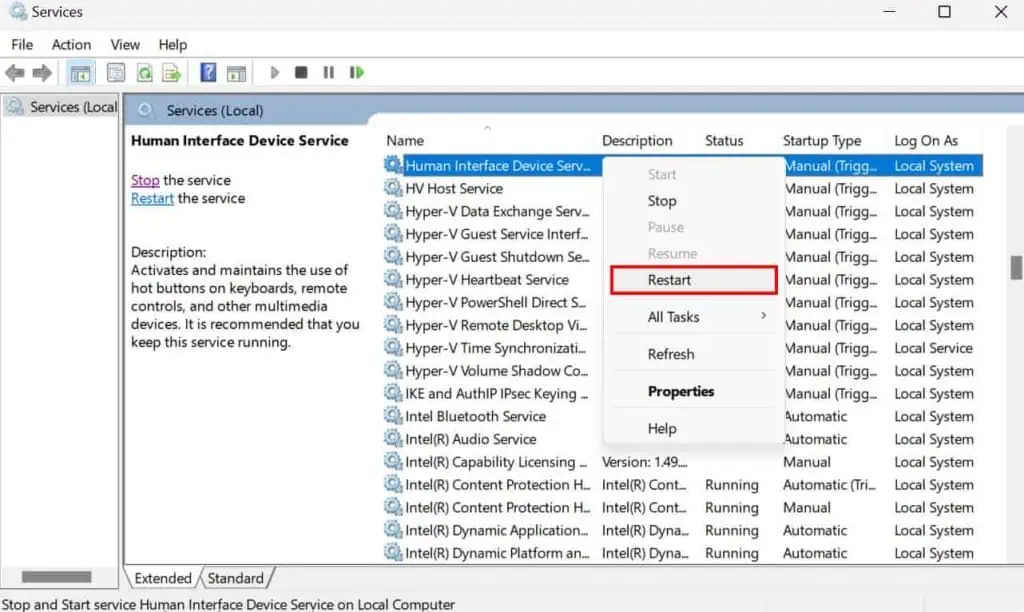Click the Restart the service link

click(x=151, y=198)
